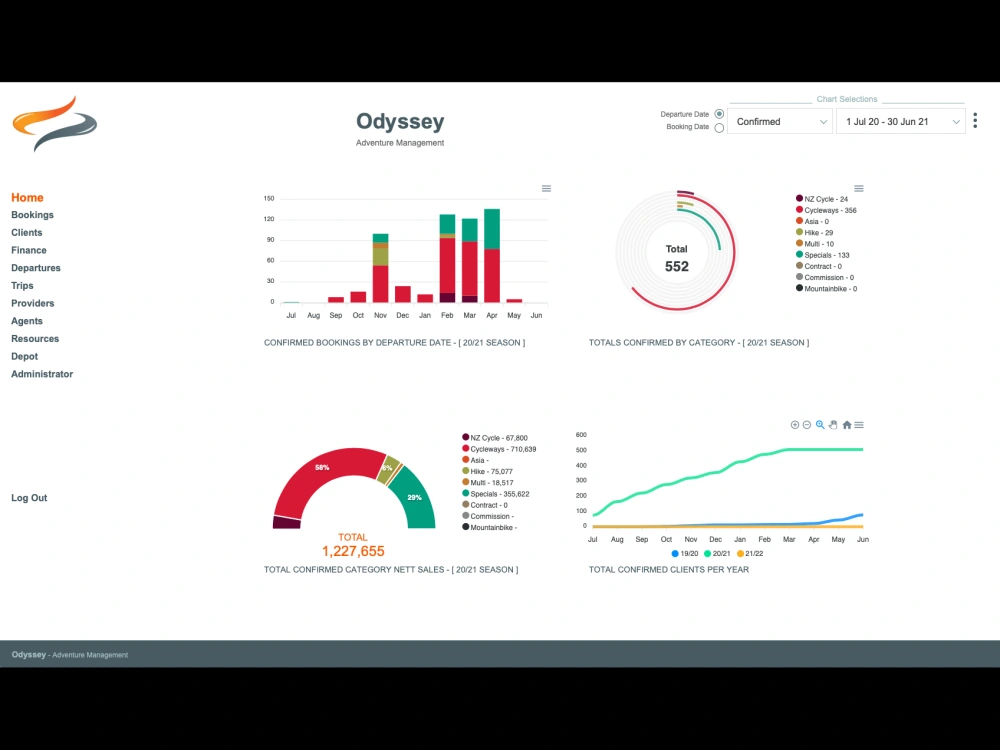1000x750 pixels.
Task: Click the Odyssey flame logo
Action: [x=54, y=122]
